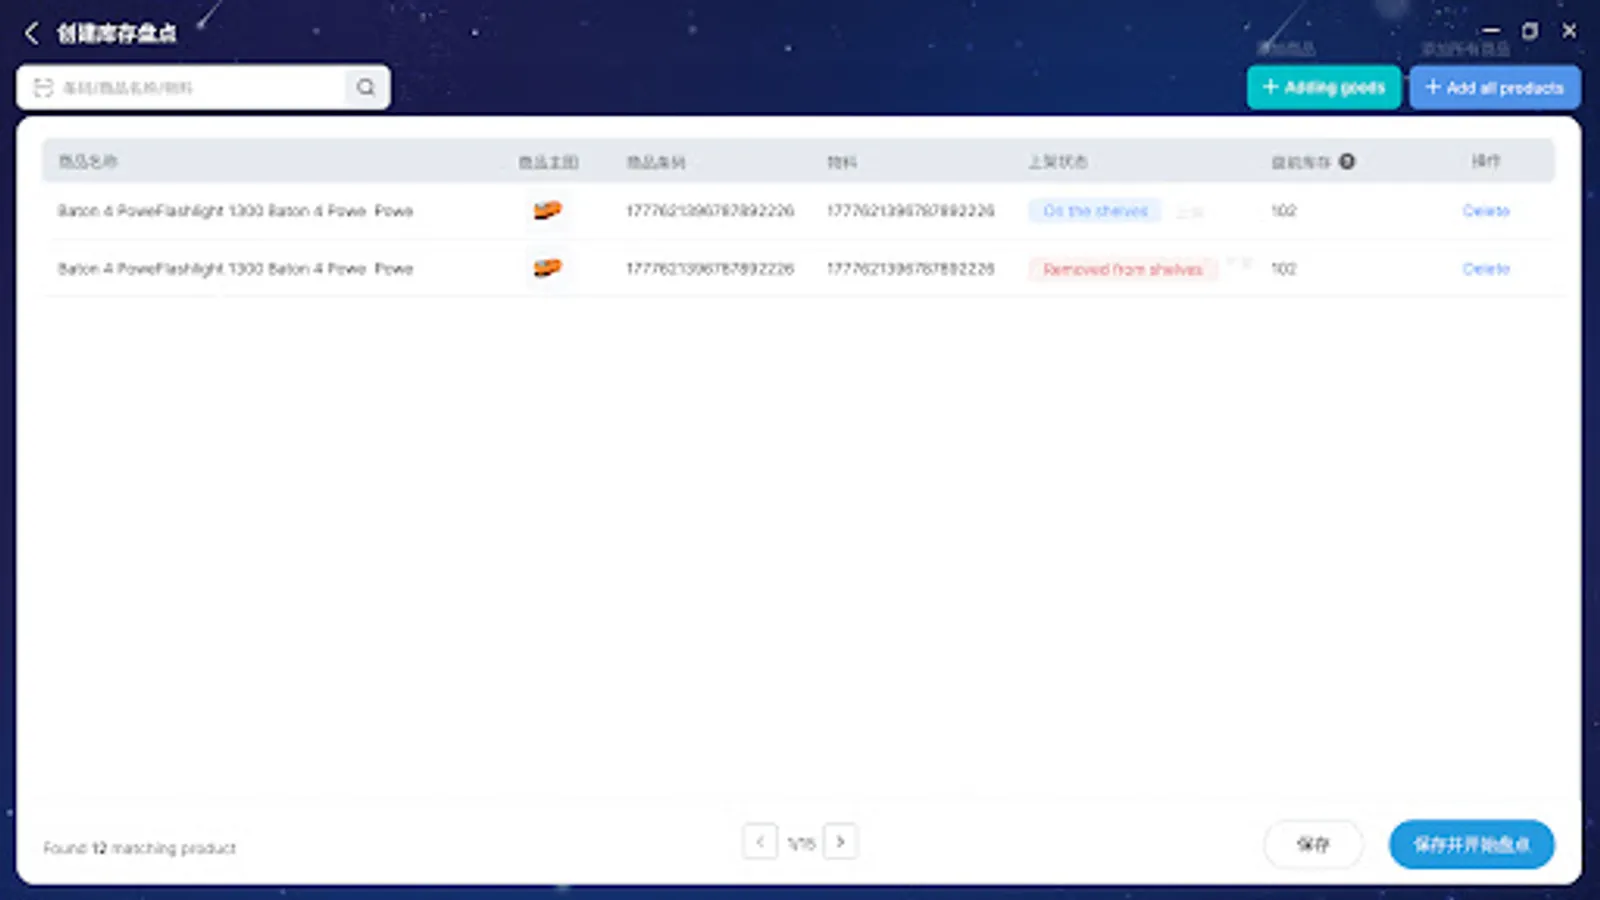1600x900 pixels.
Task: Click the 保存 save button
Action: [1313, 844]
